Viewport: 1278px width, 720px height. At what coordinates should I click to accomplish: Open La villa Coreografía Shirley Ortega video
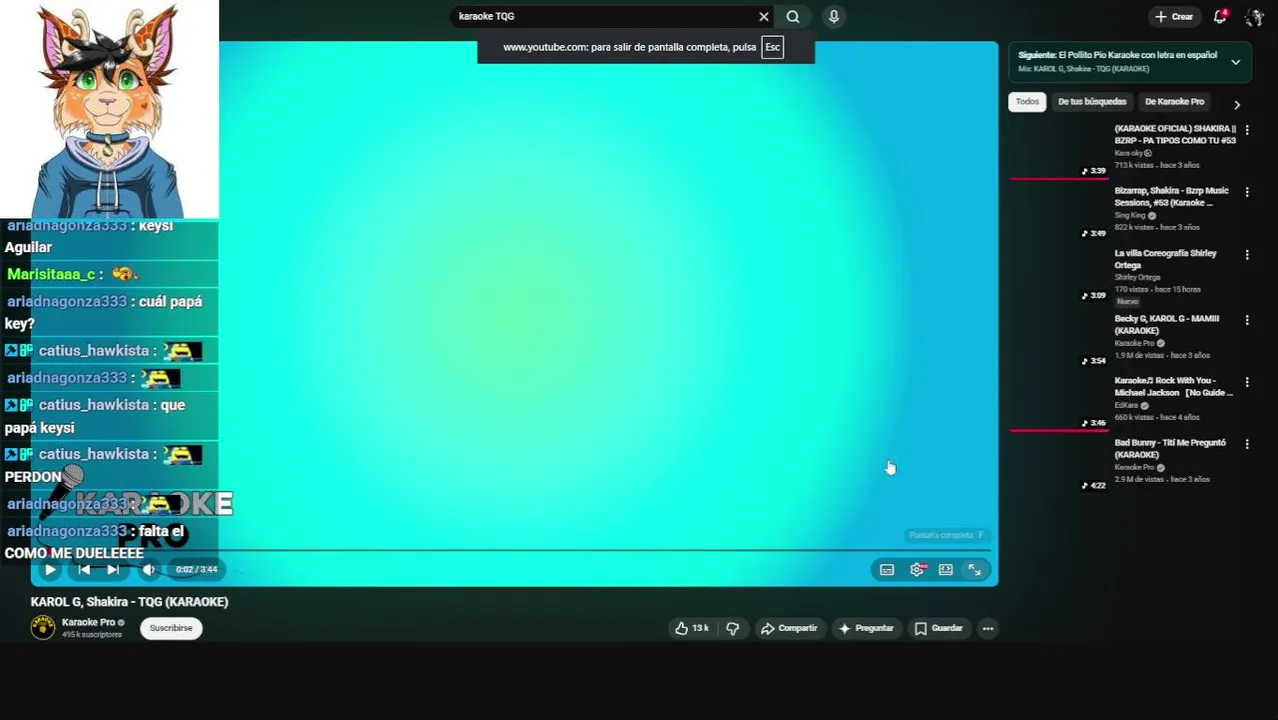1165,259
